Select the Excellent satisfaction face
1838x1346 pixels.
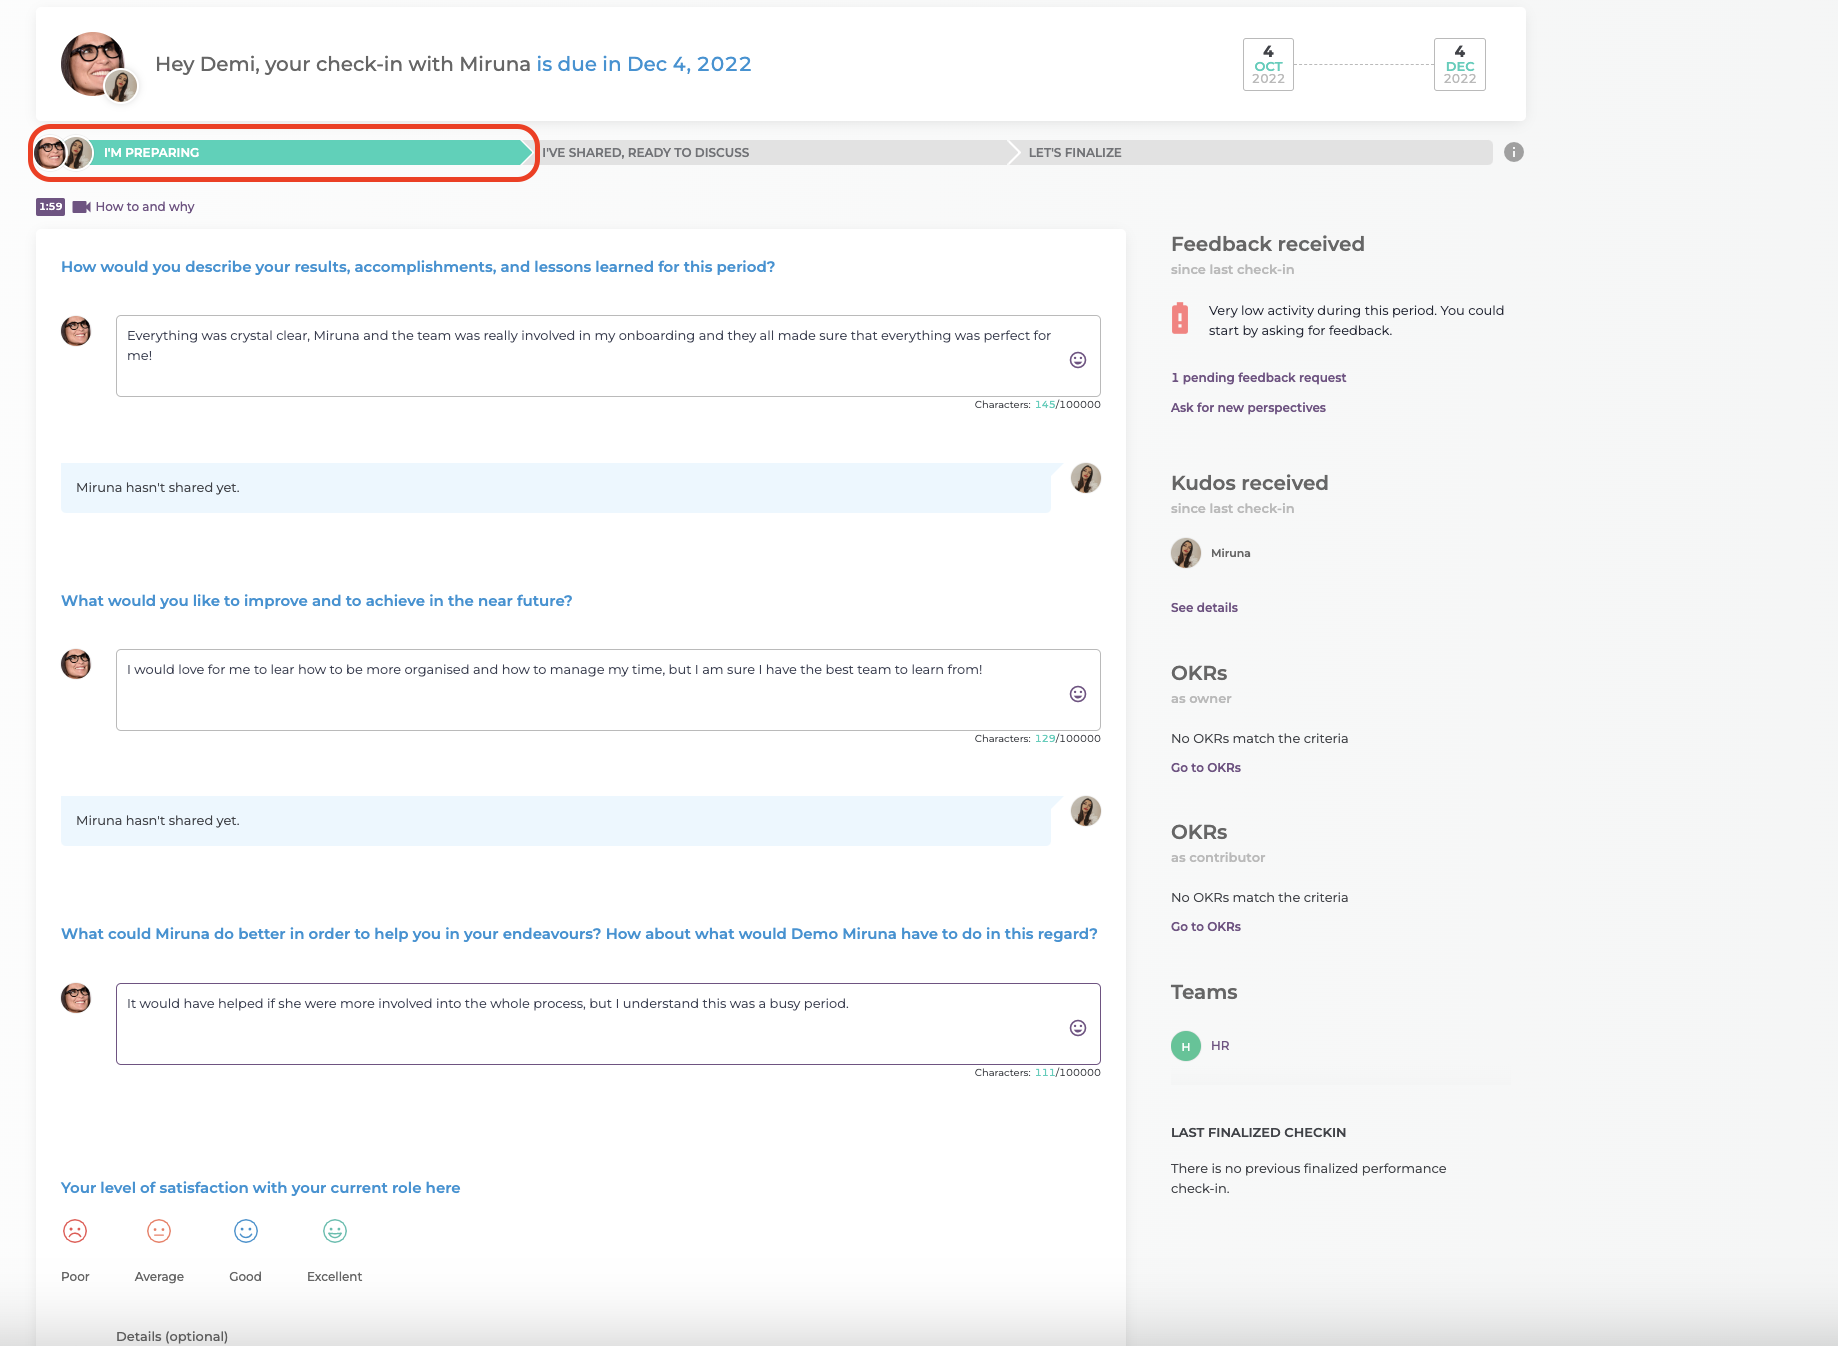pyautogui.click(x=335, y=1231)
